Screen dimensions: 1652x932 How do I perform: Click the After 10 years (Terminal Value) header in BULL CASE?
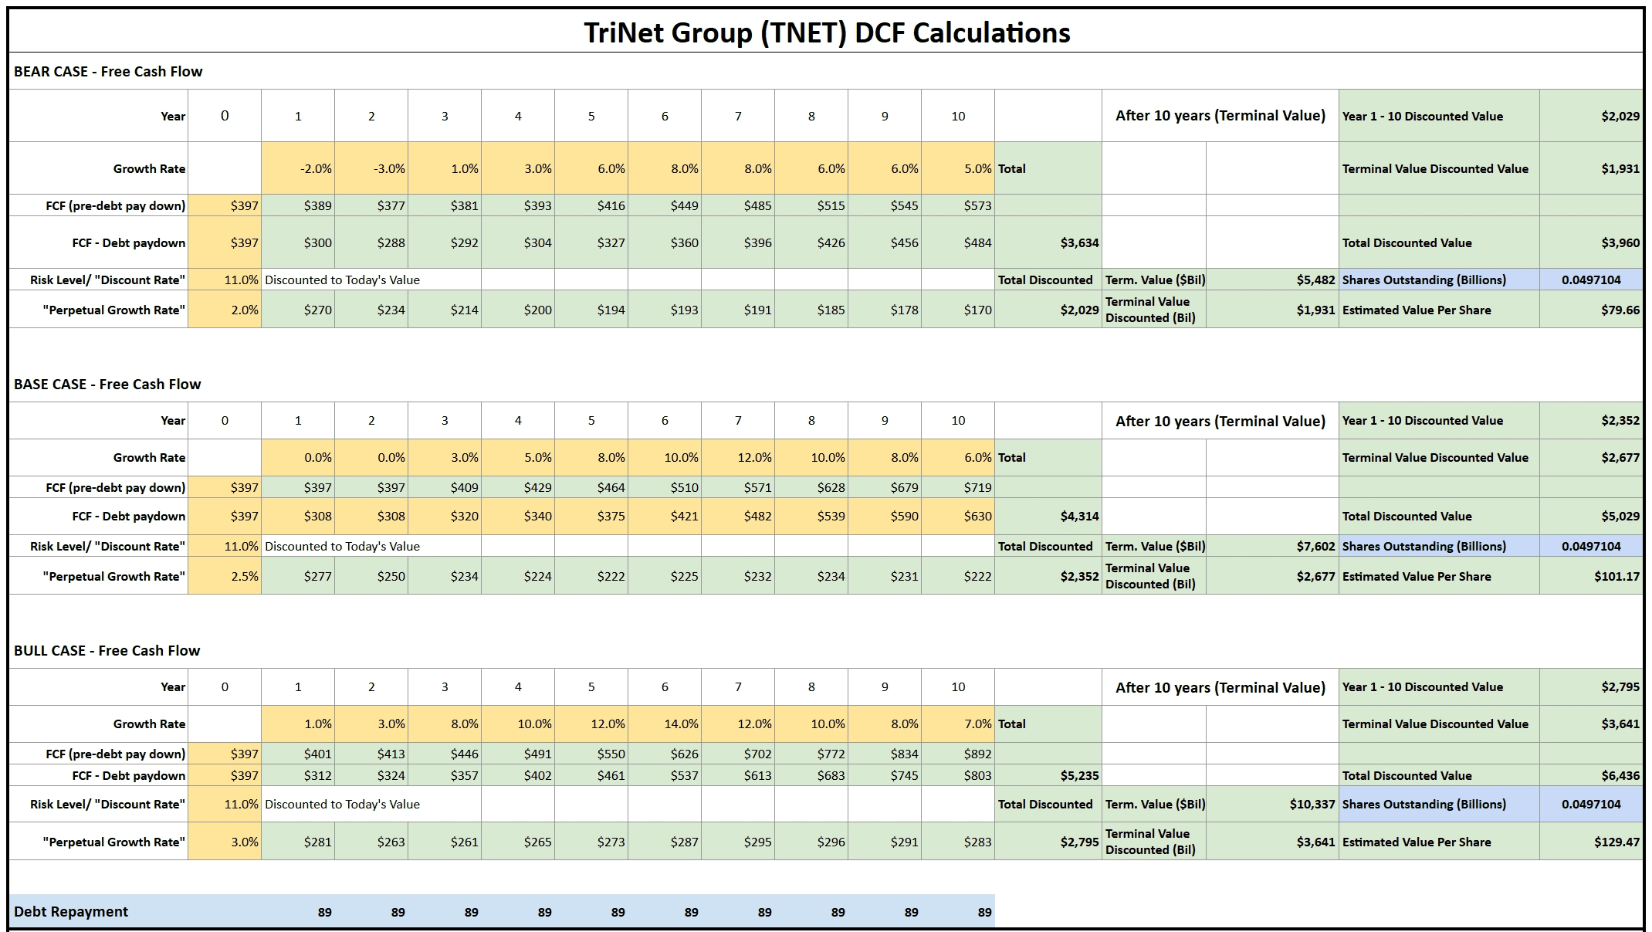coord(1220,687)
